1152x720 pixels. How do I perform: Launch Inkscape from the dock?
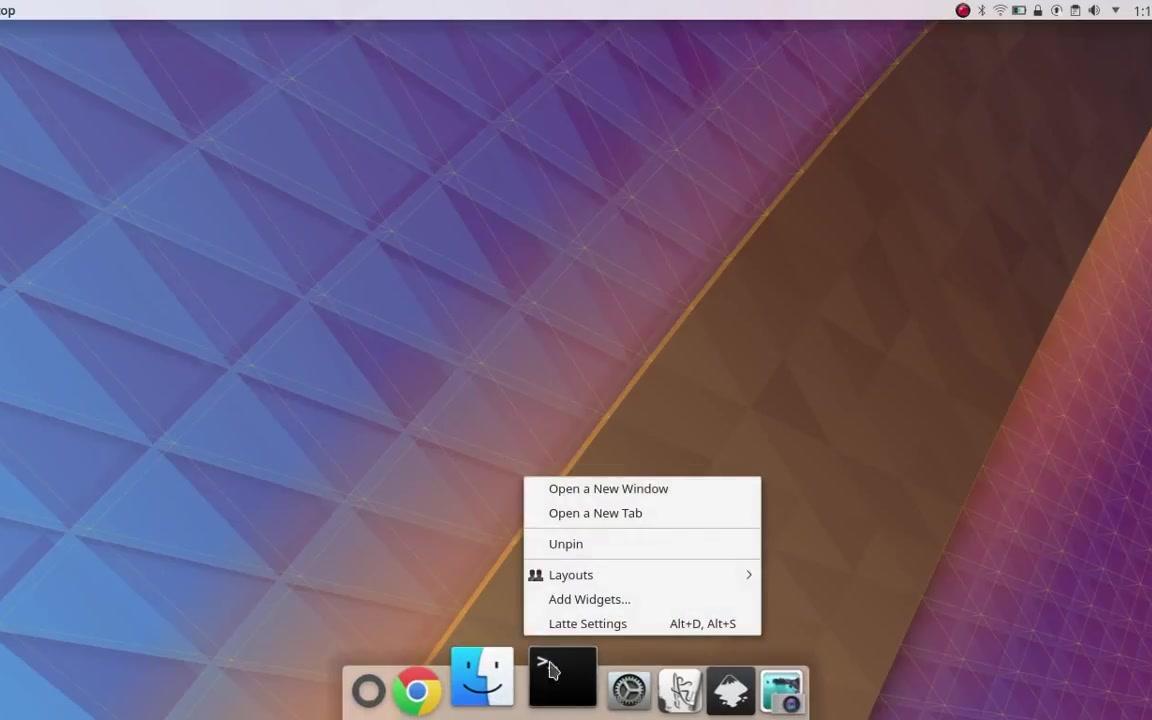[731, 691]
